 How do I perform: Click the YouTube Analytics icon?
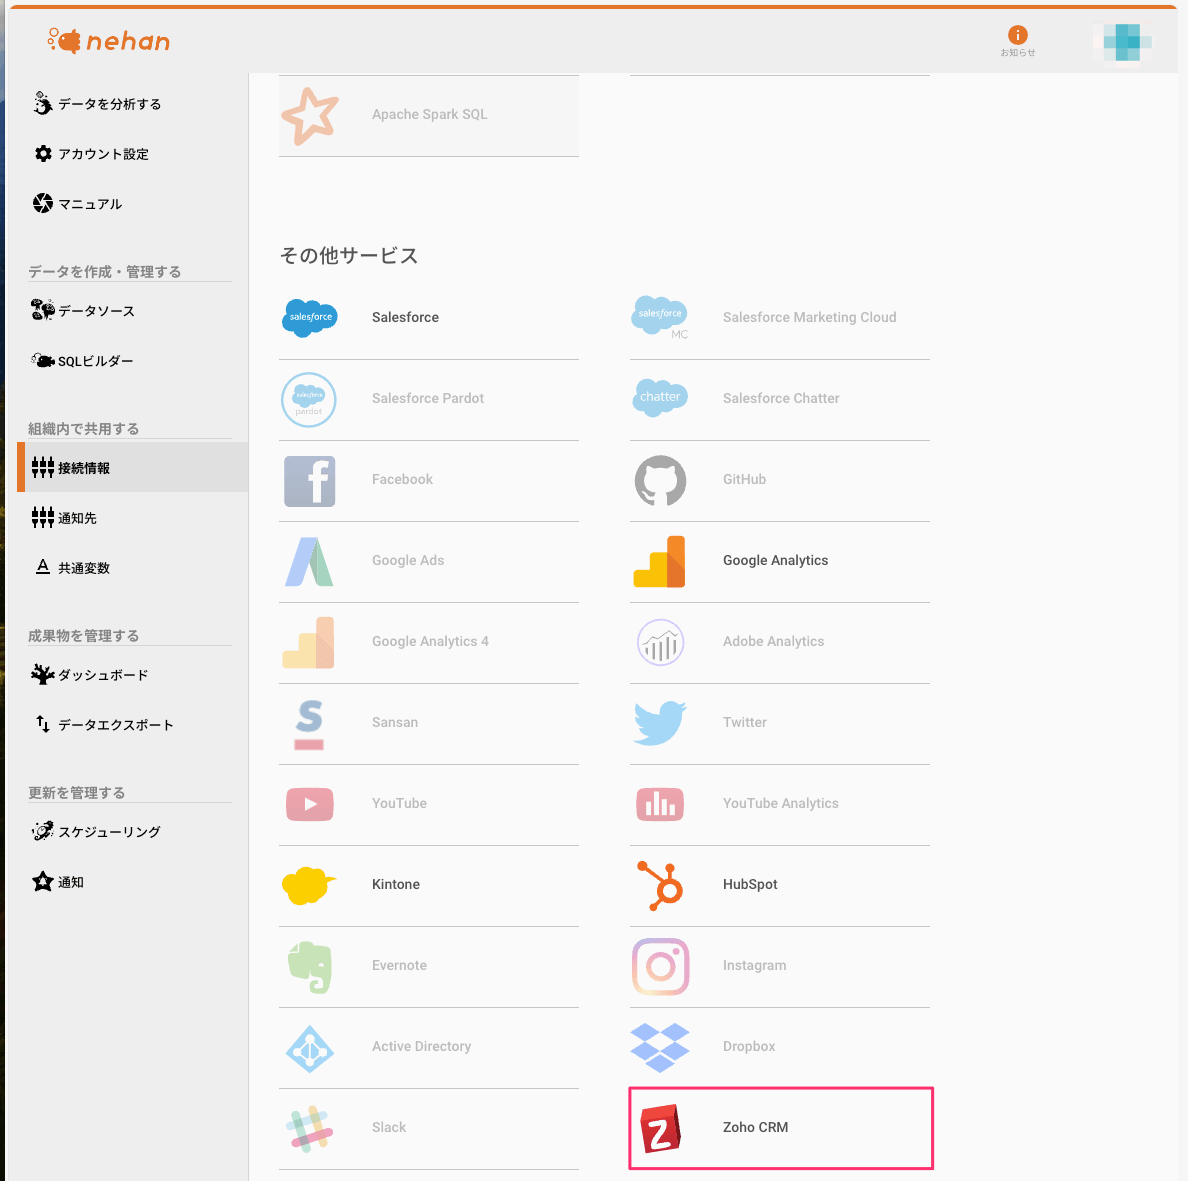tap(660, 805)
